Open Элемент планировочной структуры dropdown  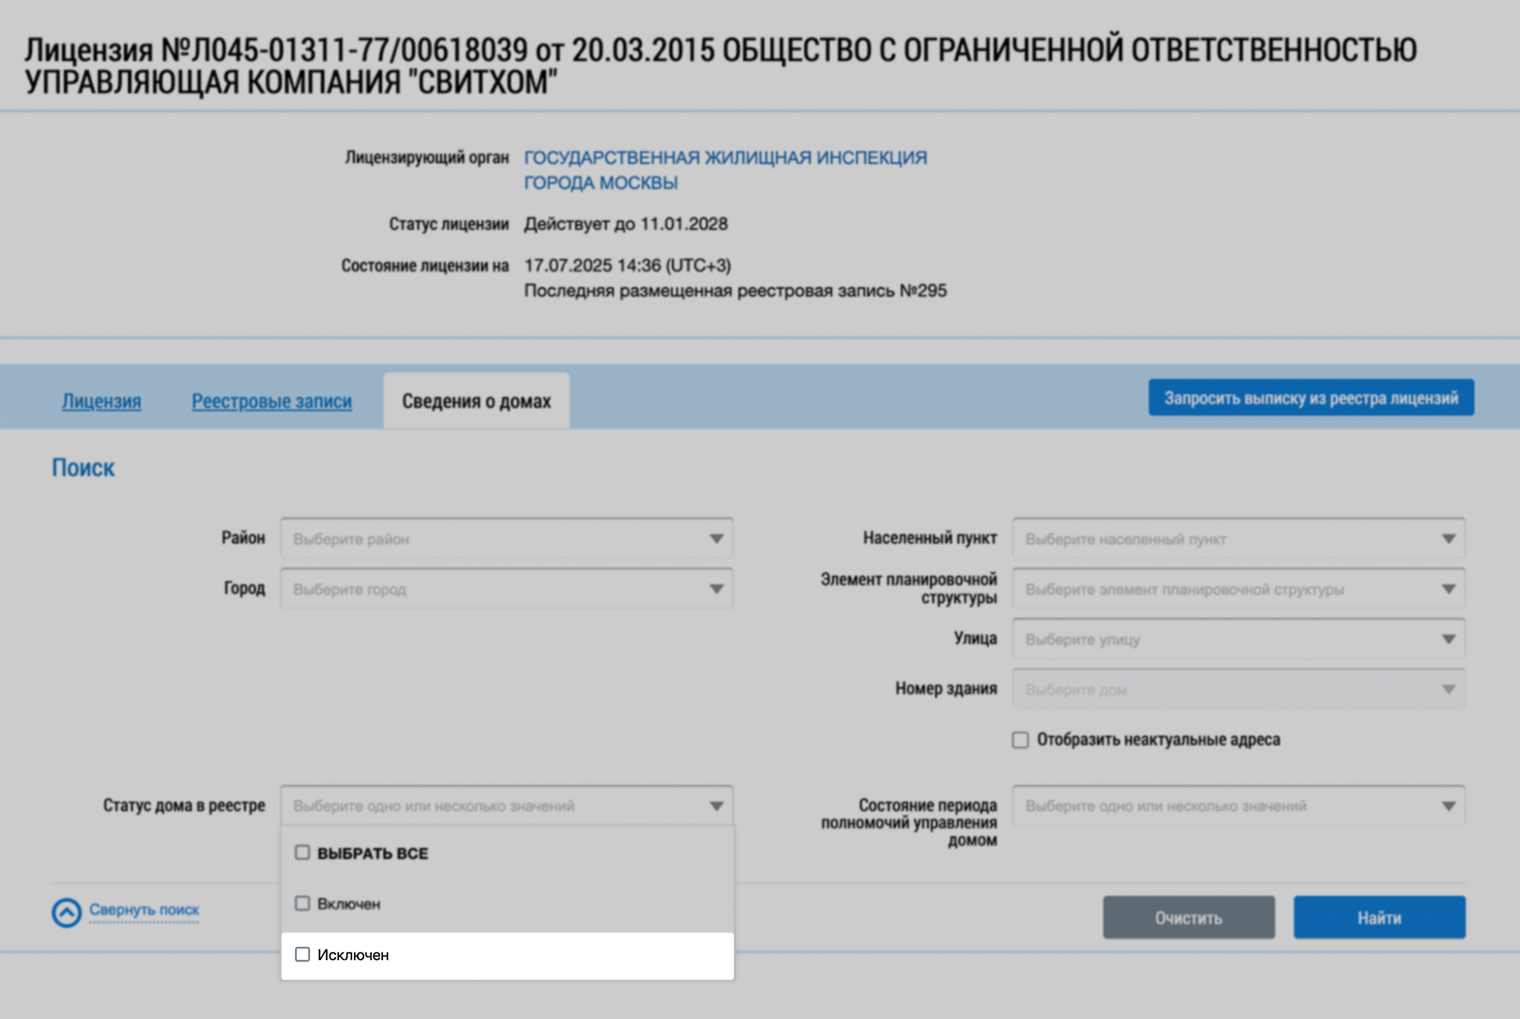coord(1238,588)
